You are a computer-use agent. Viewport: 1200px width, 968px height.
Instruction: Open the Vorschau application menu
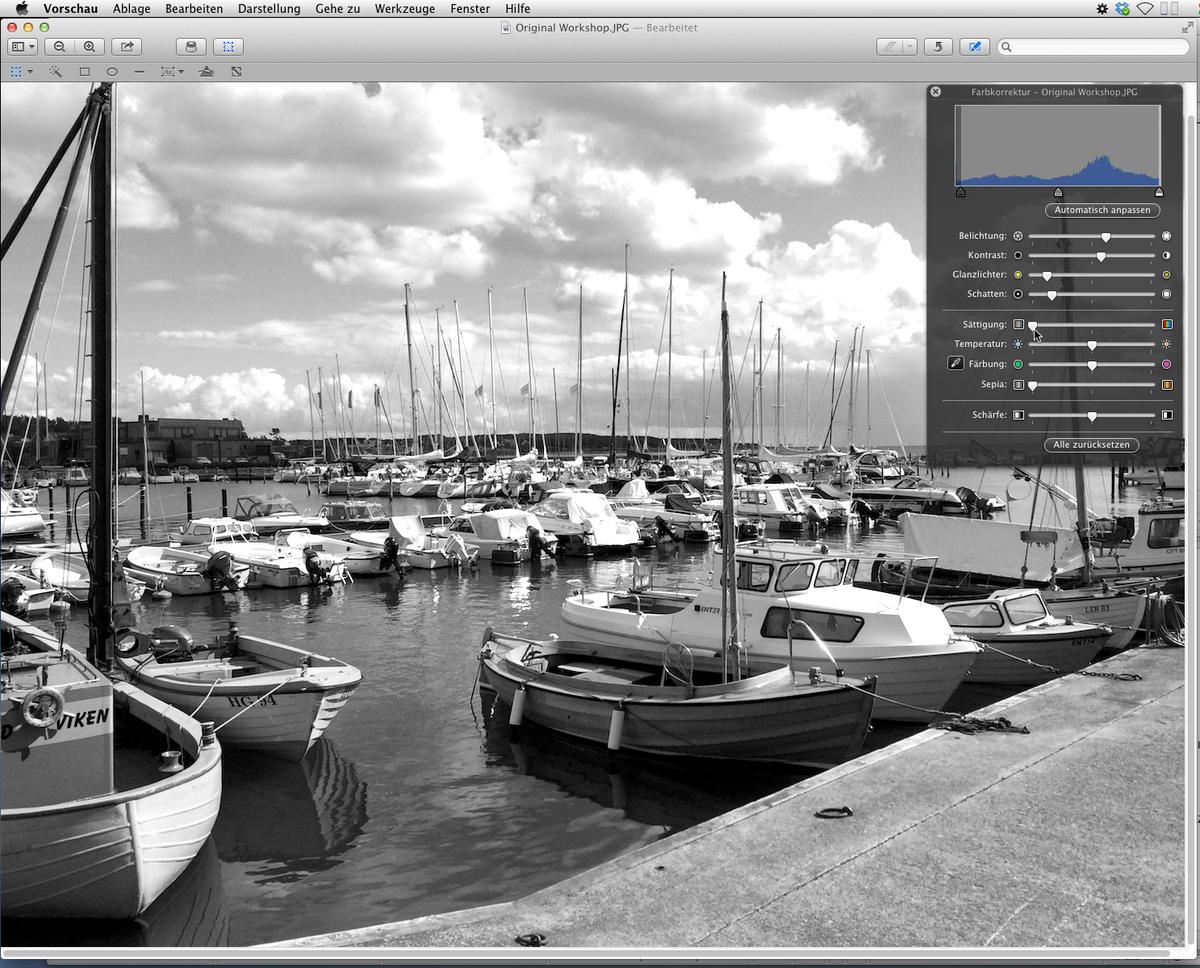(70, 9)
